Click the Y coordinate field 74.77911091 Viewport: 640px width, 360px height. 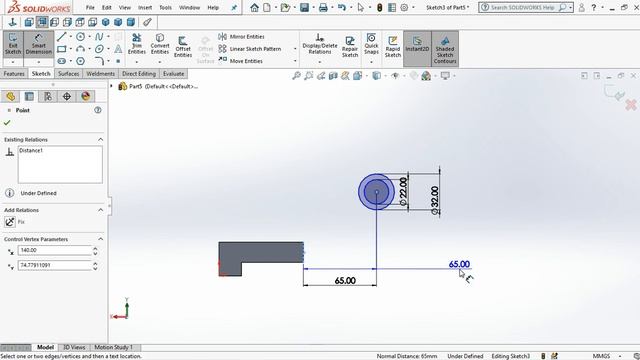tap(55, 265)
